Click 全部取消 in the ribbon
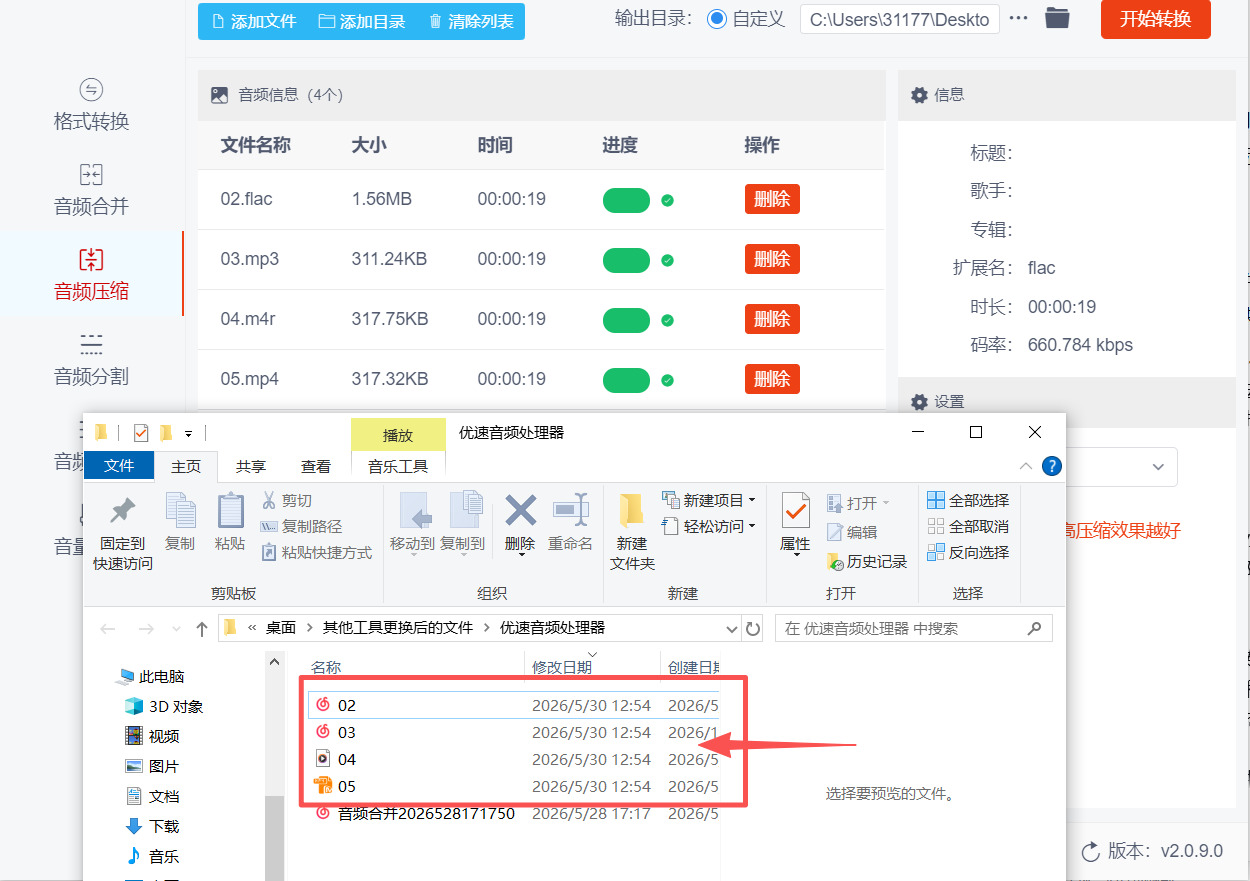The width and height of the screenshot is (1250, 881). (x=968, y=526)
